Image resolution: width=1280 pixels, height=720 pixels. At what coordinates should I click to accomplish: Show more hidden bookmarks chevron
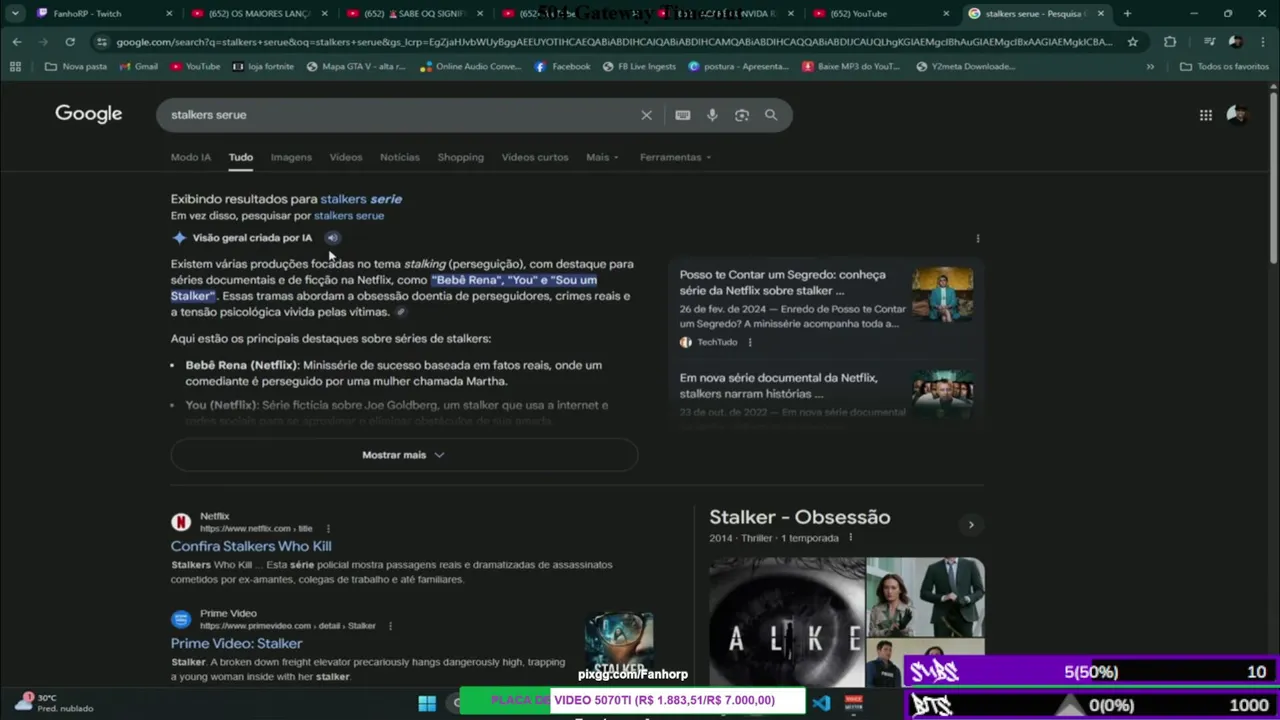tap(1150, 67)
